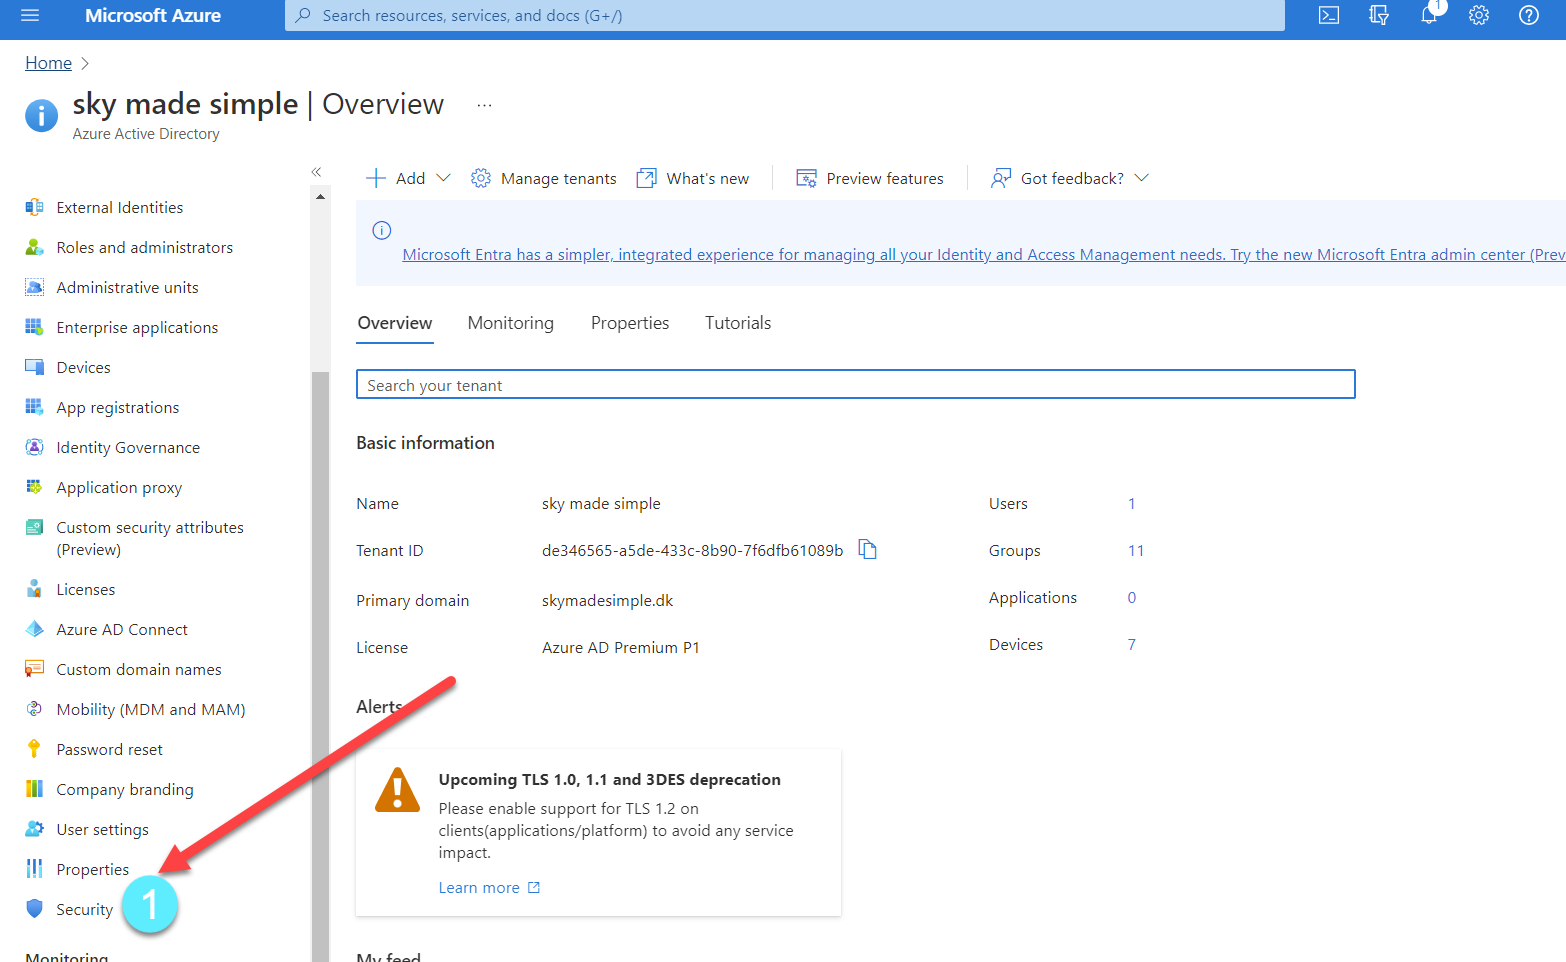
Task: Switch to the Overview tab
Action: (395, 323)
